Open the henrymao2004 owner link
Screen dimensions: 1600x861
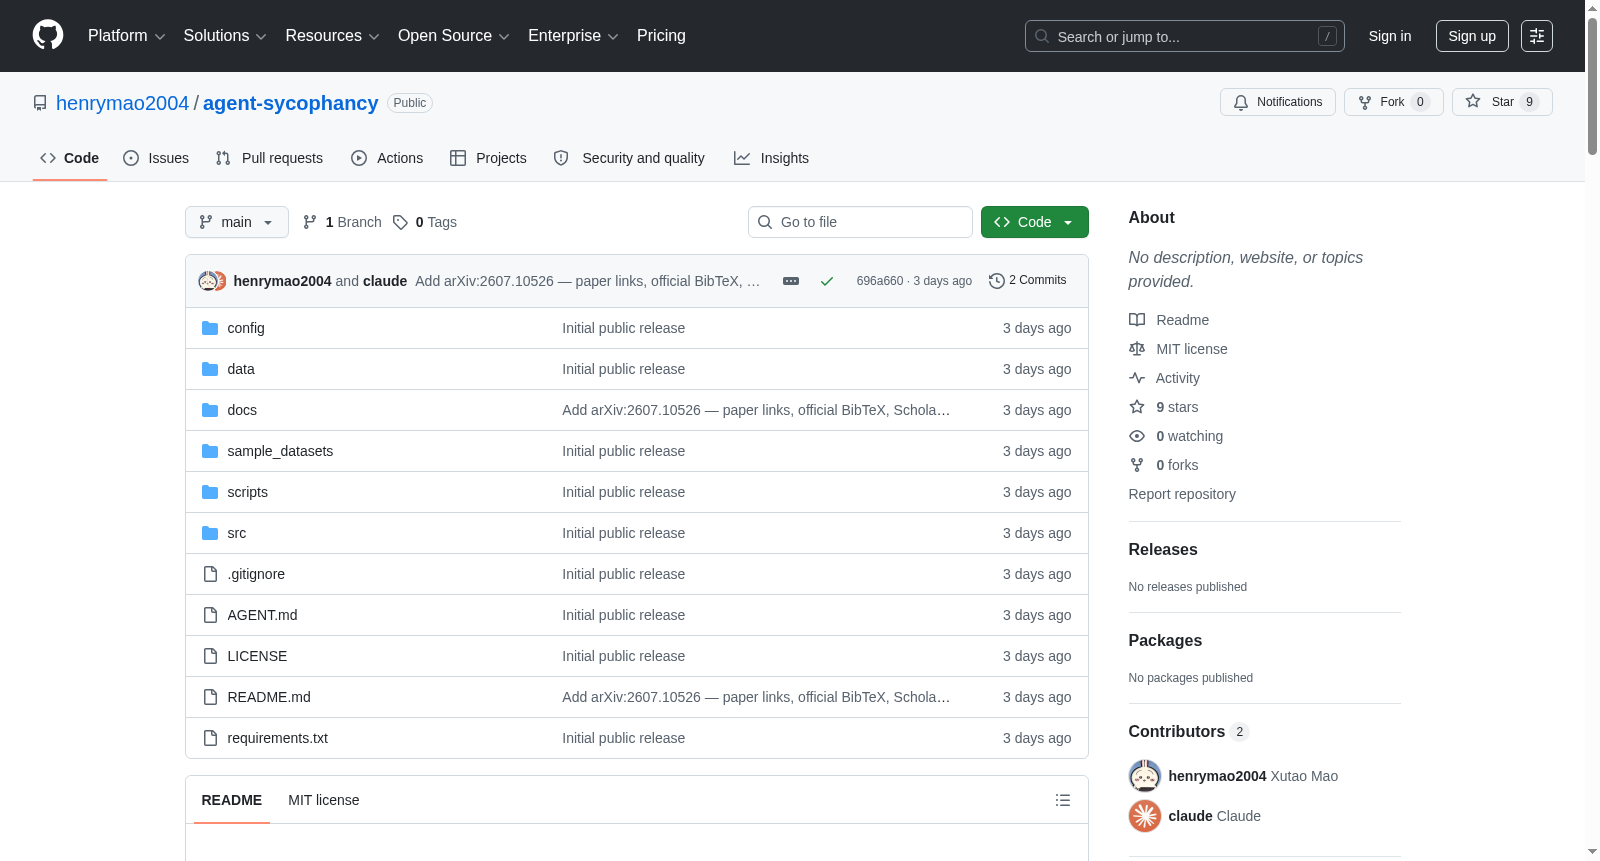click(x=122, y=103)
